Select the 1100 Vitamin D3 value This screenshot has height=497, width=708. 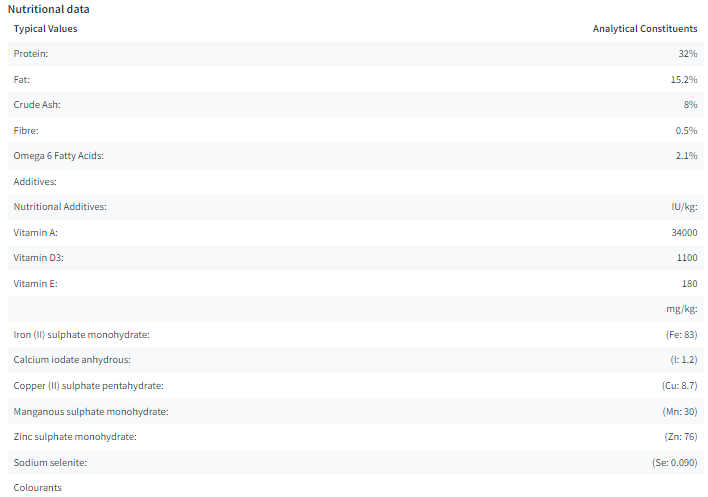(687, 258)
